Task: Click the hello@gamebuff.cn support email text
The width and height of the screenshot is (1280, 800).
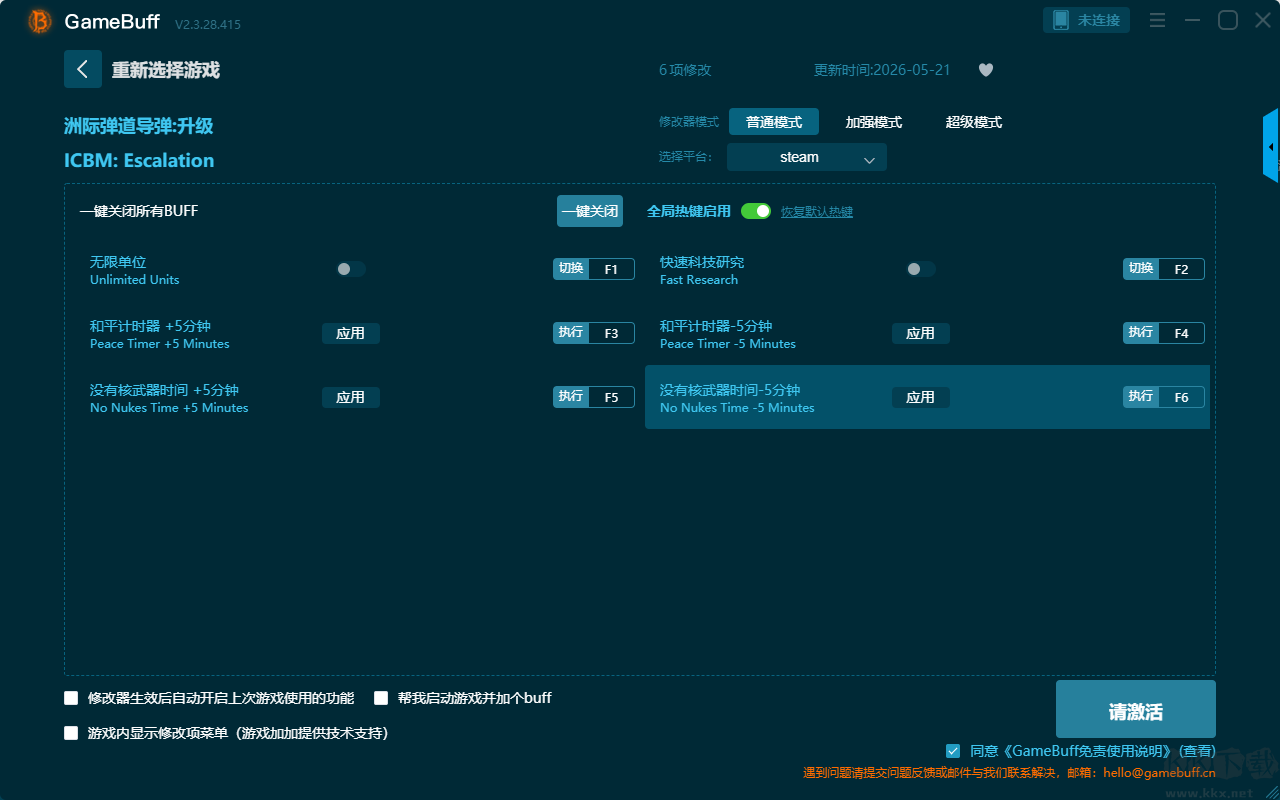Action: pos(1160,772)
